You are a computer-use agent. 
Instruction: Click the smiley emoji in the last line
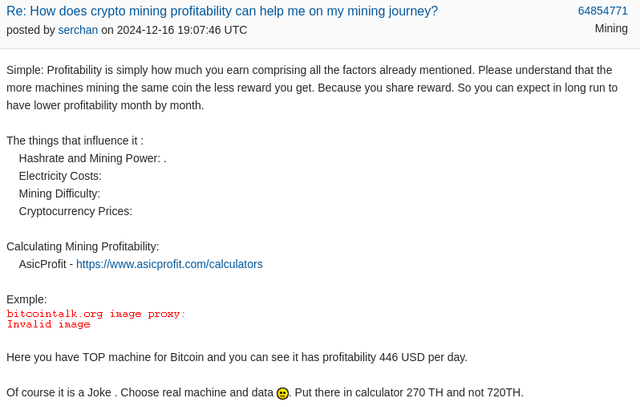coord(282,394)
